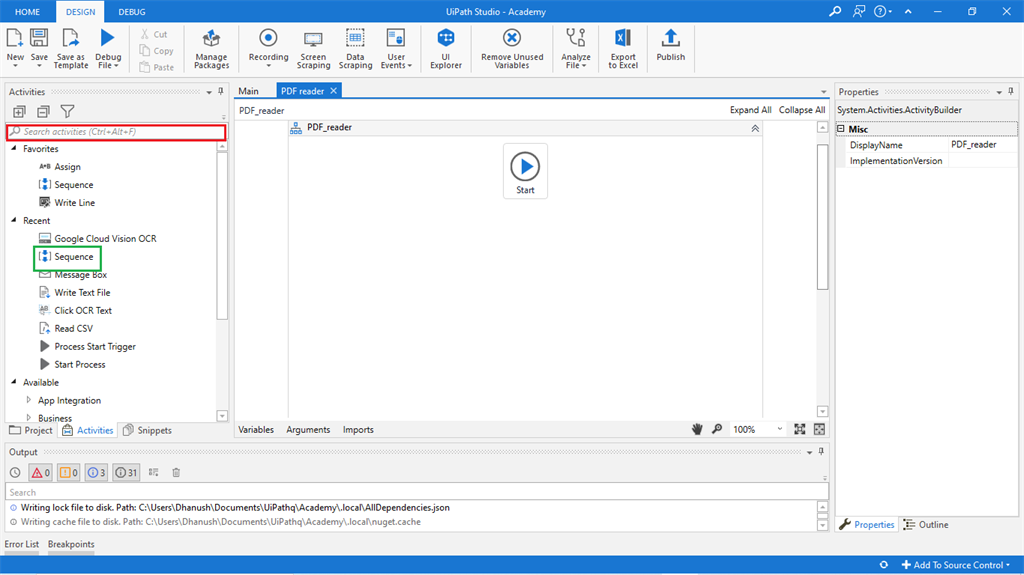
Task: Open the Variables panel
Action: point(256,429)
